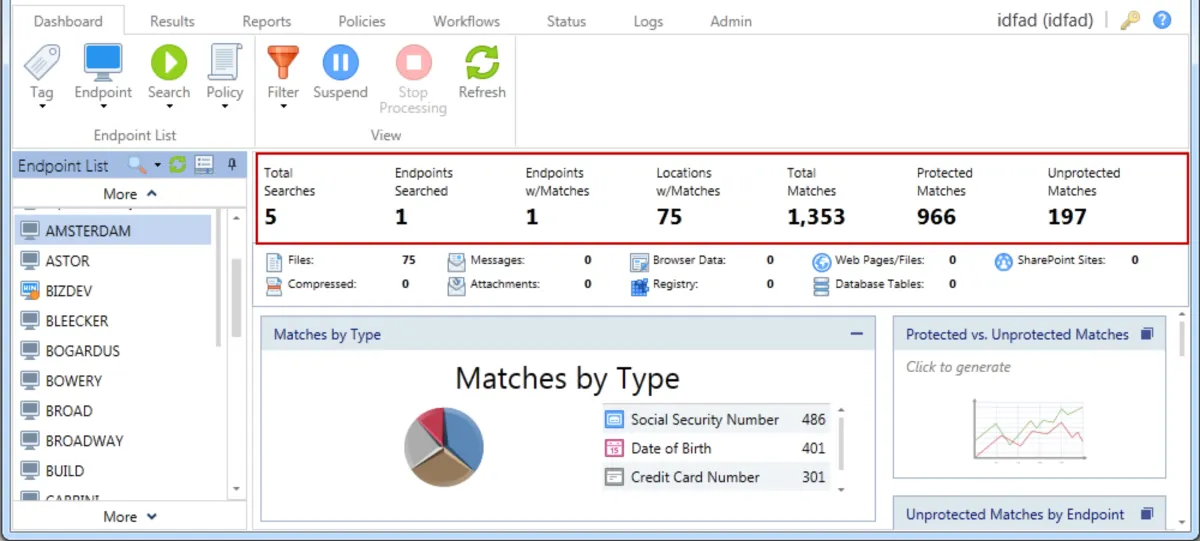The height and width of the screenshot is (541, 1200).
Task: Click the key icon next to idfad
Action: click(1130, 20)
